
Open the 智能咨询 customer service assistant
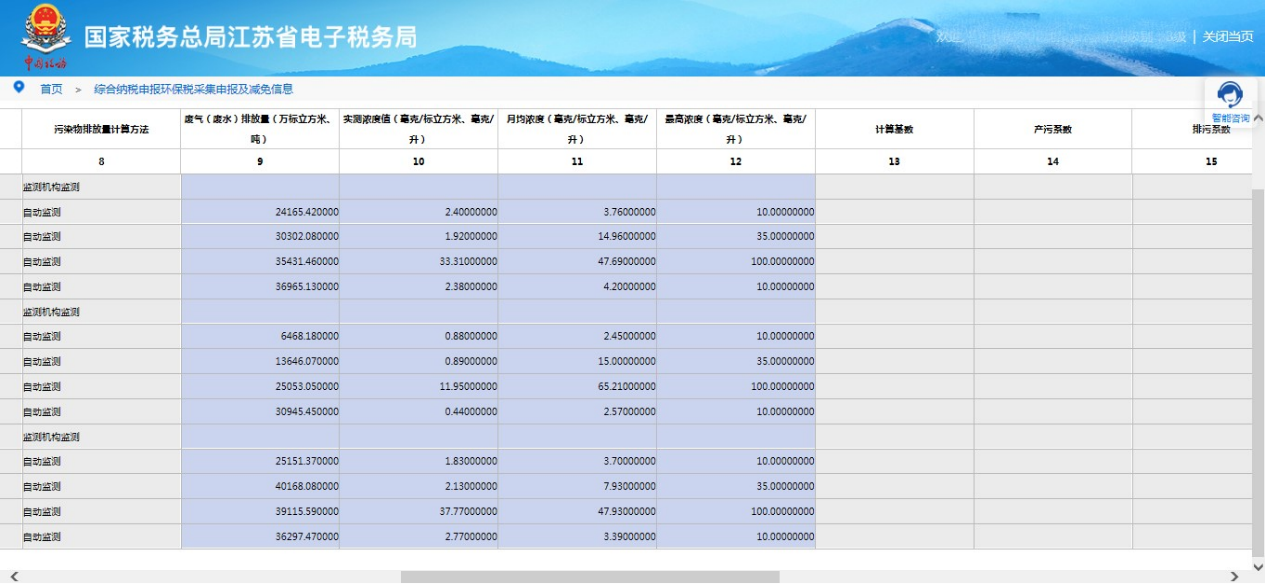(x=1229, y=101)
